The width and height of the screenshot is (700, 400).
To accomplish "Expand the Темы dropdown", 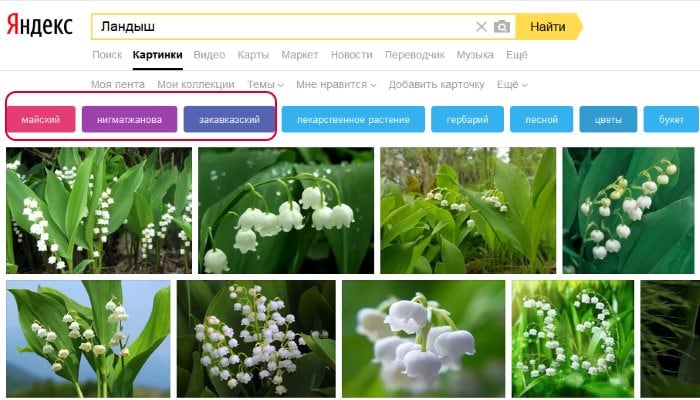I will tap(266, 84).
